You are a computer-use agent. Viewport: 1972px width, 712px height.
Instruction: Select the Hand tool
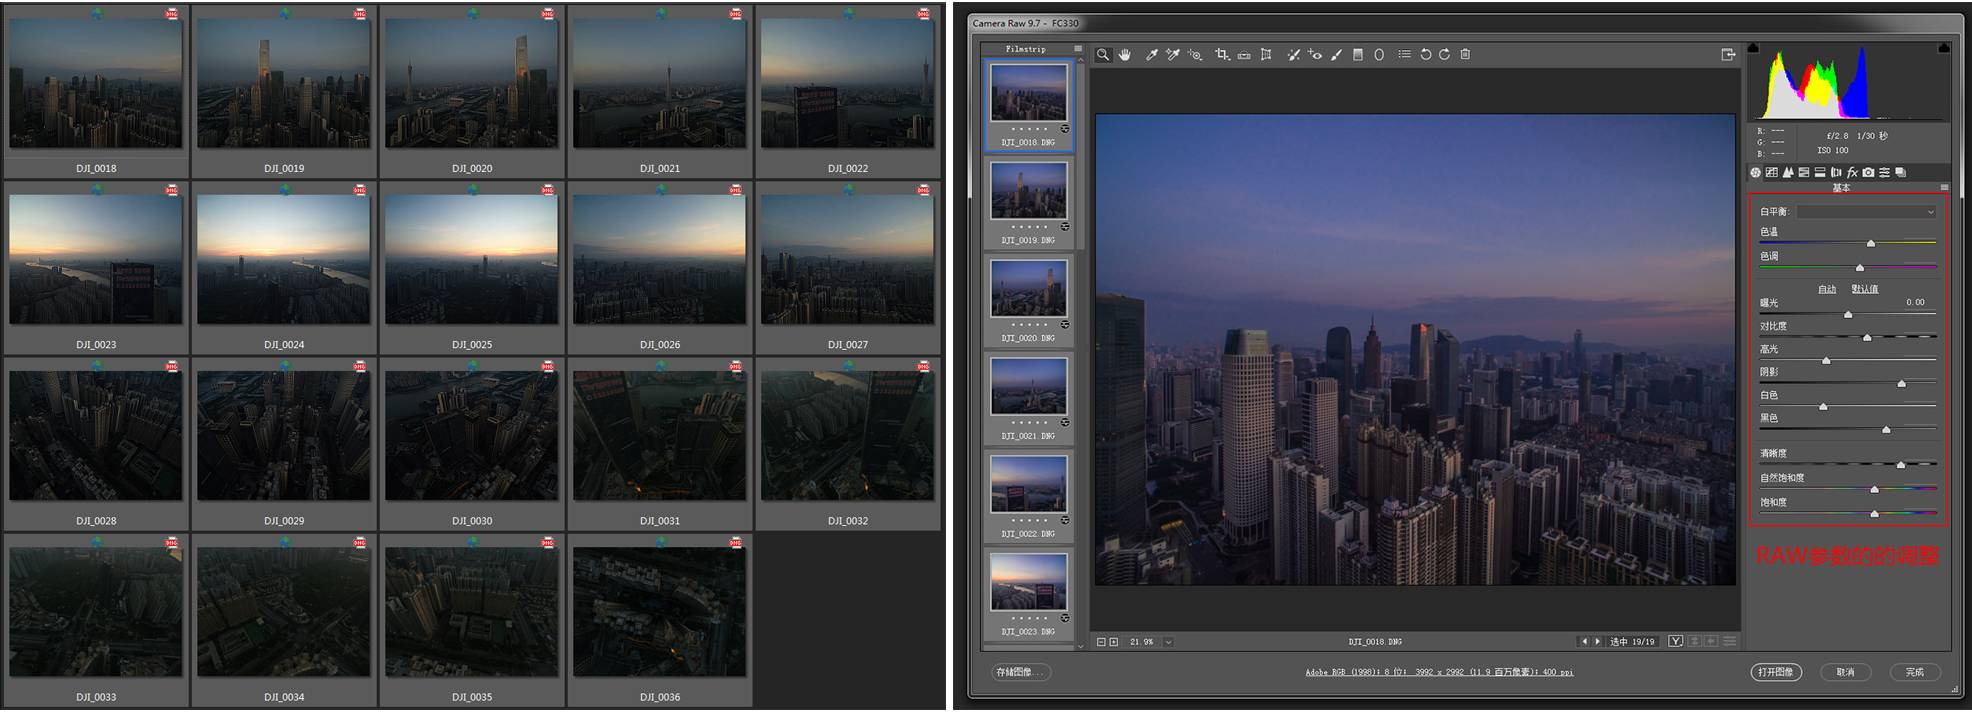click(1125, 55)
